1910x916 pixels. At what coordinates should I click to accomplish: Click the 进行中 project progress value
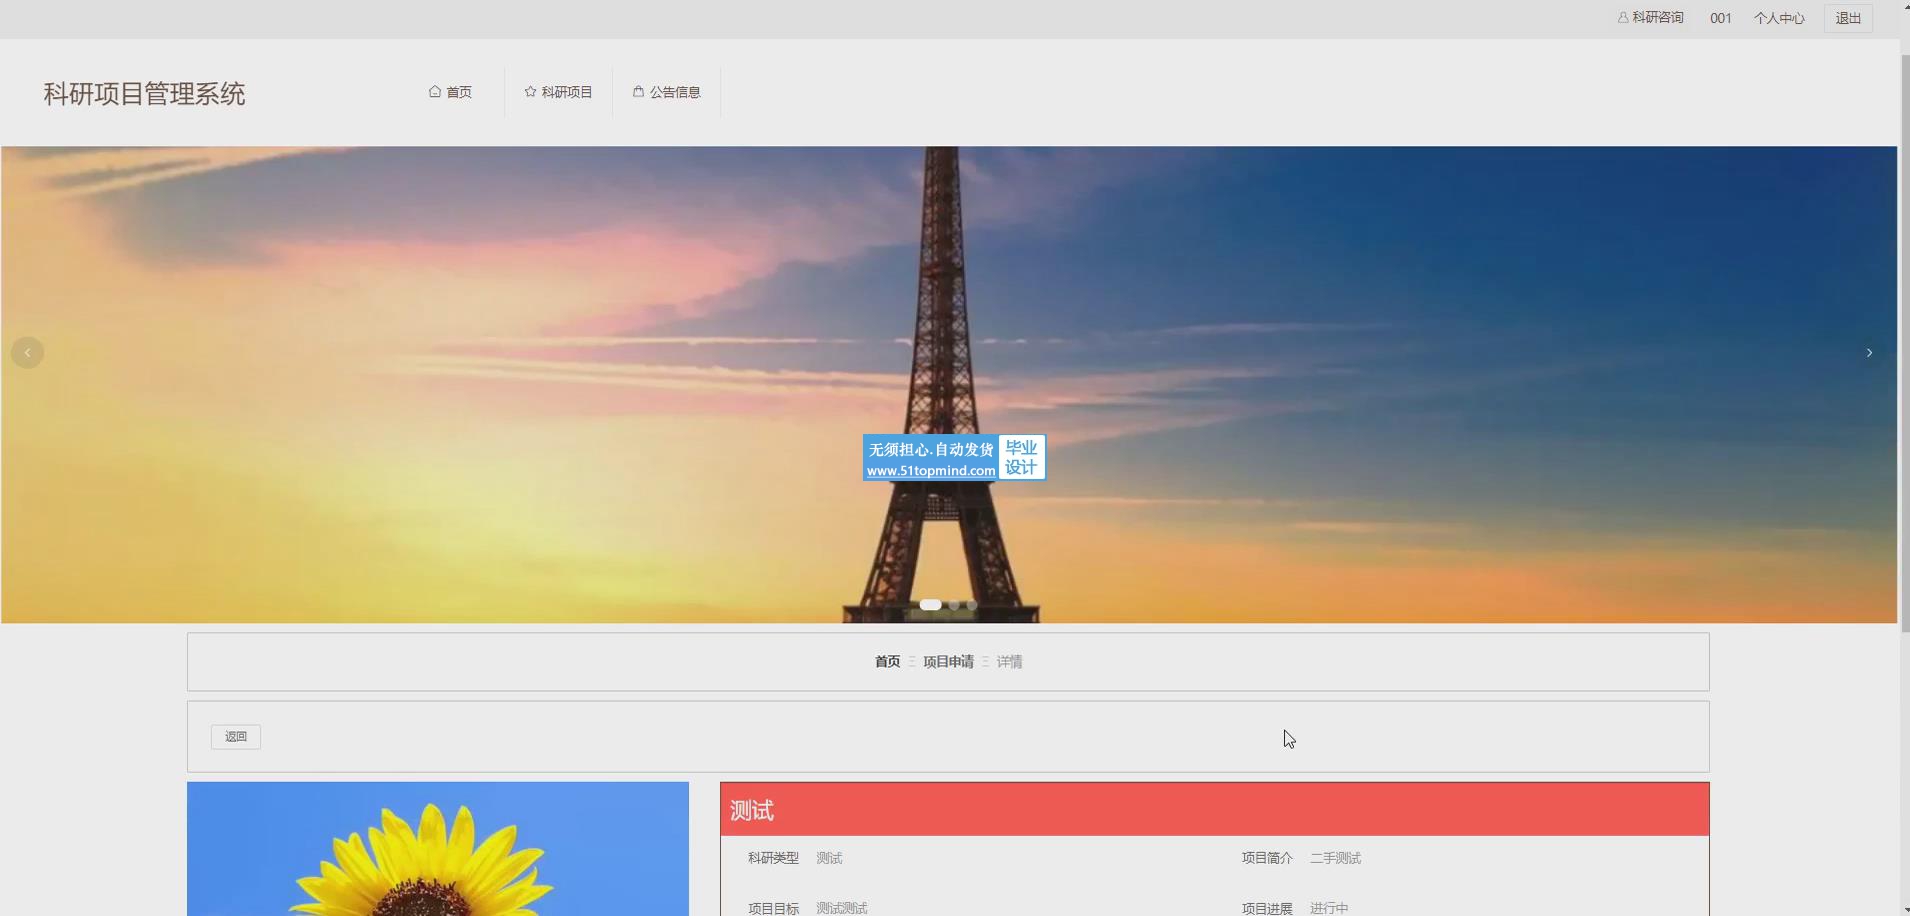click(x=1329, y=908)
